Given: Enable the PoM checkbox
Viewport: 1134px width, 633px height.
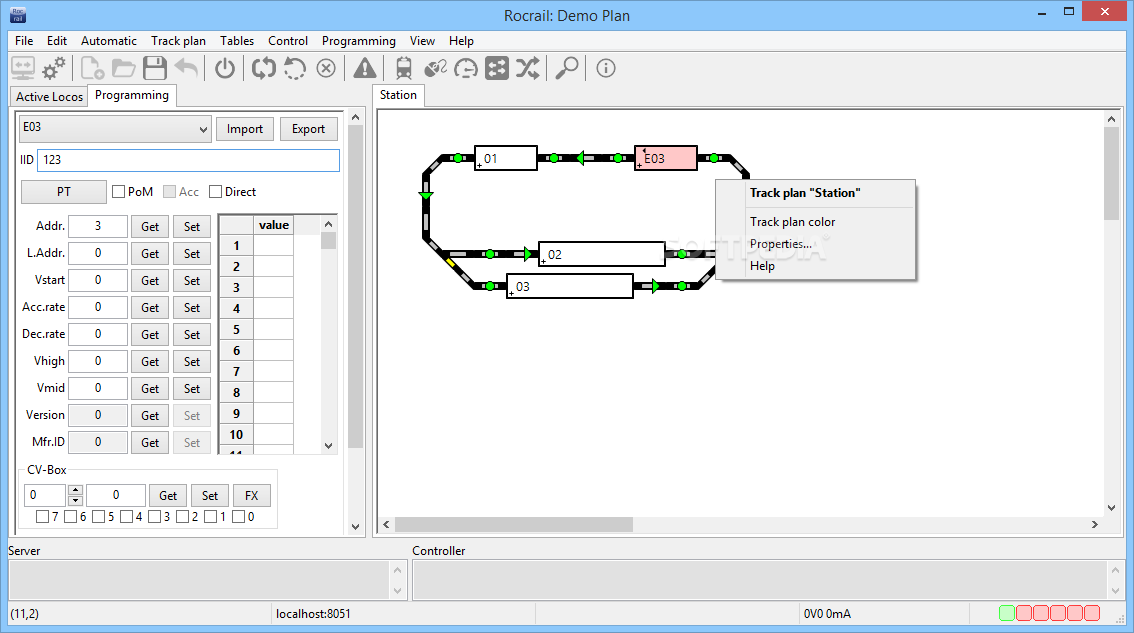Looking at the screenshot, I should [x=119, y=192].
